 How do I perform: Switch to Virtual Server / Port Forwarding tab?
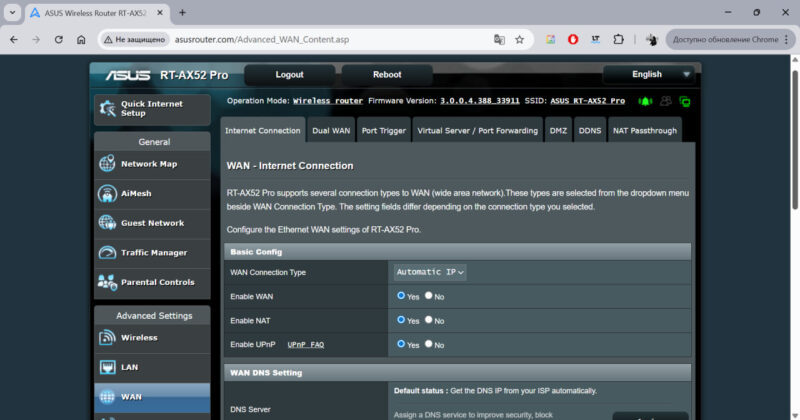click(478, 131)
